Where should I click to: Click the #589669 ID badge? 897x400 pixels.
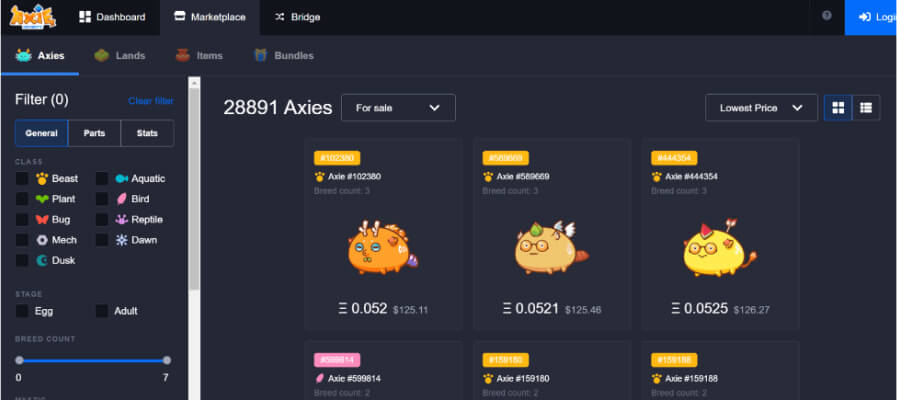506,159
